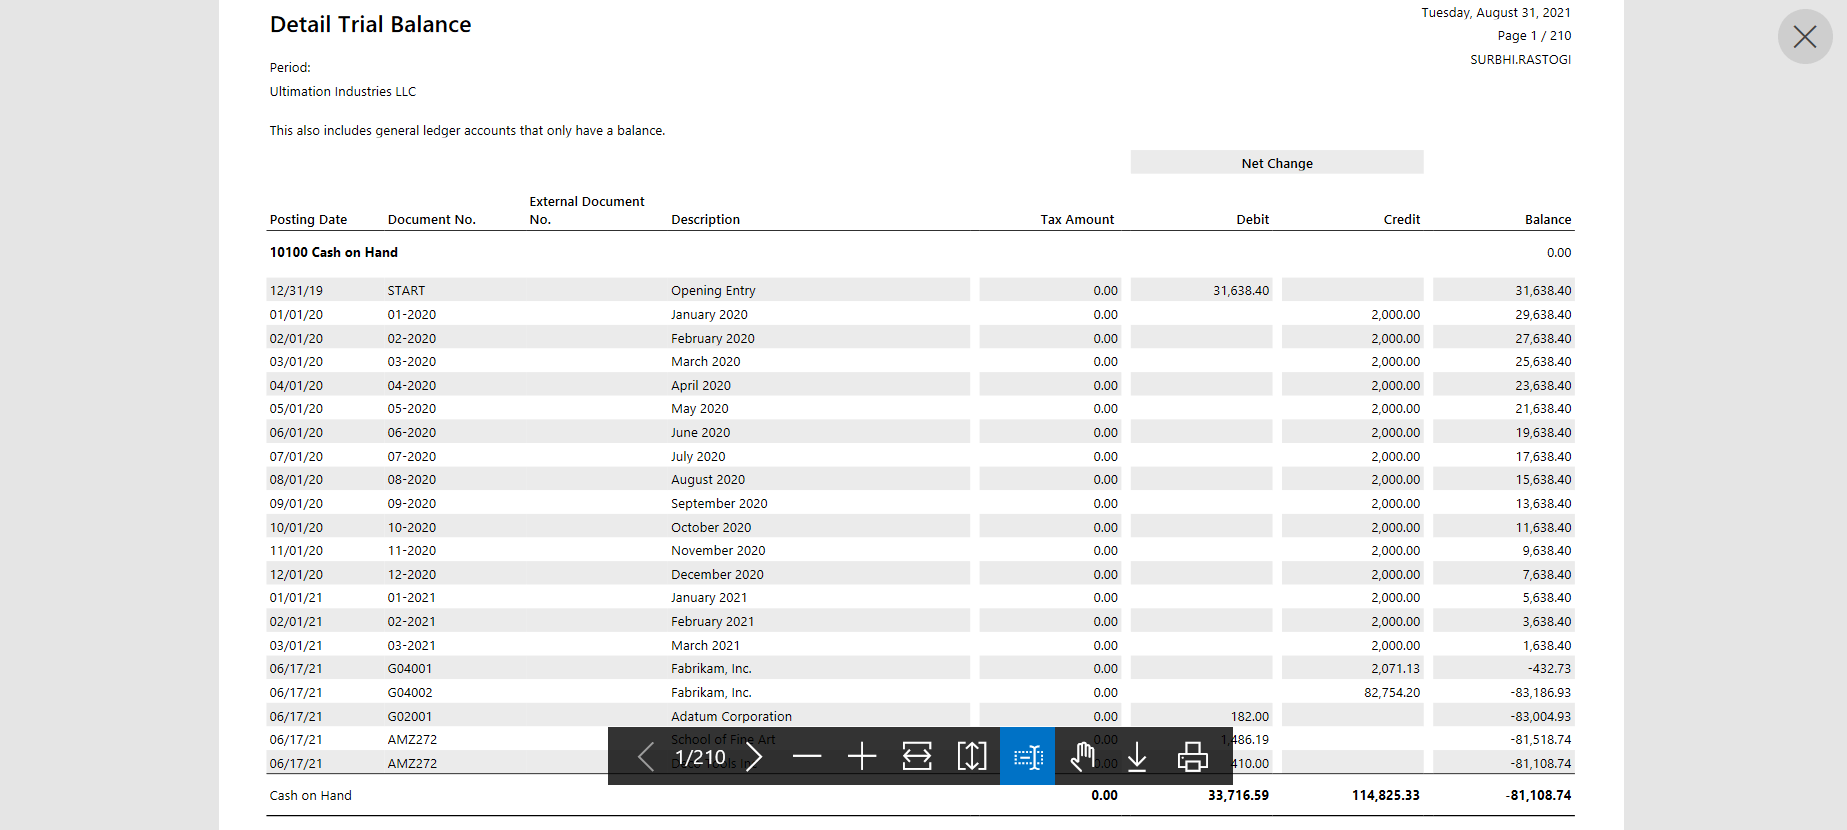Select June 2020 description
This screenshot has height=830, width=1847.
(x=700, y=433)
